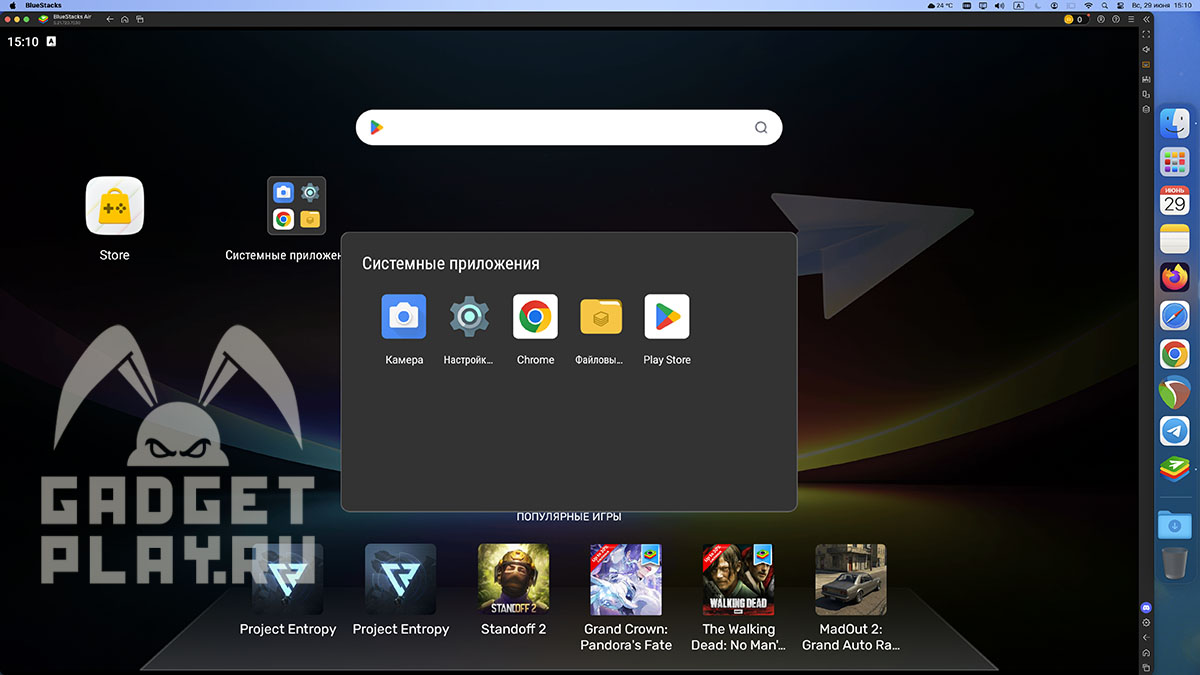Open the BlueStacks menu in menu bar
The height and width of the screenshot is (675, 1200).
(43, 5)
